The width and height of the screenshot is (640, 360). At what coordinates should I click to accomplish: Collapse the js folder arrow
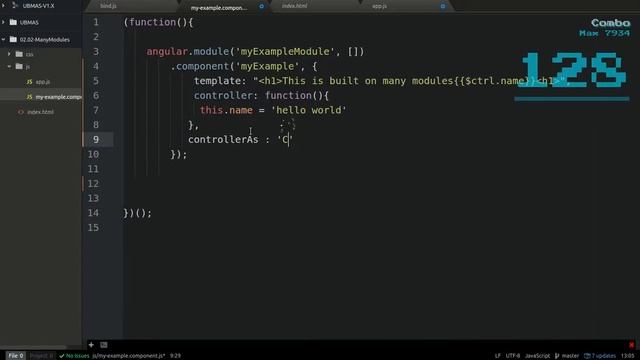coord(9,67)
